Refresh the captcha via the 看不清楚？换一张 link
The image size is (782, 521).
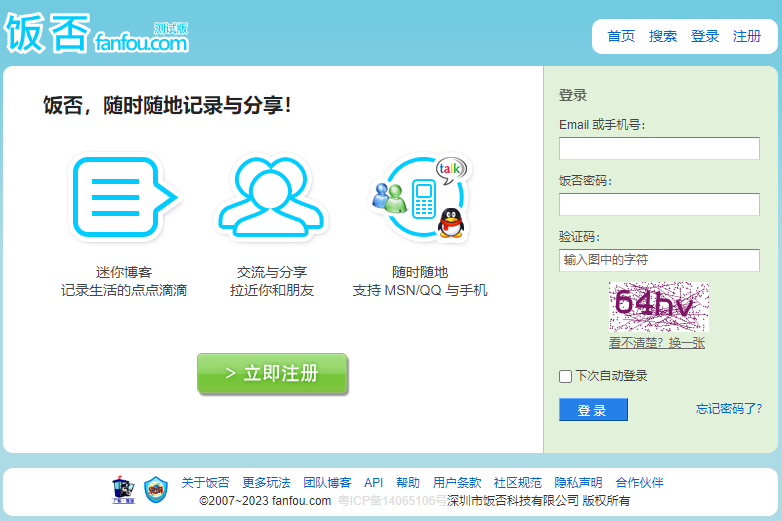pos(657,343)
